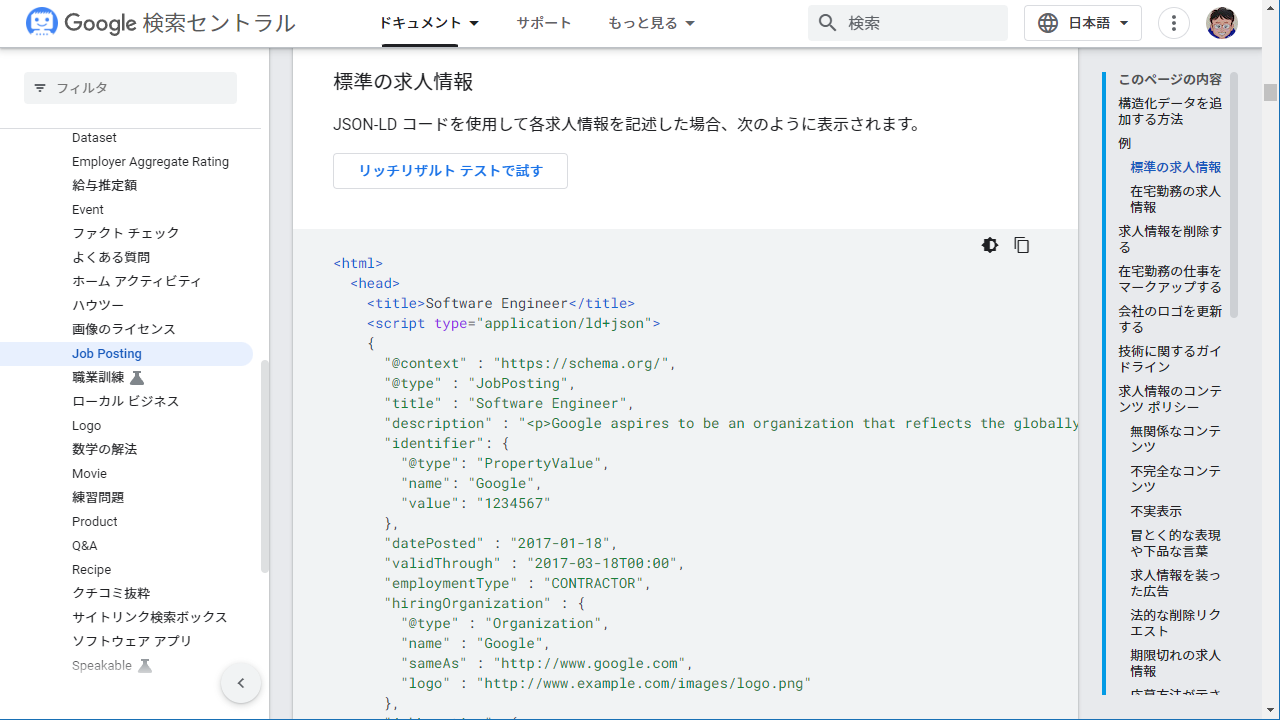Jump to 不完全なコンテンツ section
1280x720 pixels.
pos(1176,479)
